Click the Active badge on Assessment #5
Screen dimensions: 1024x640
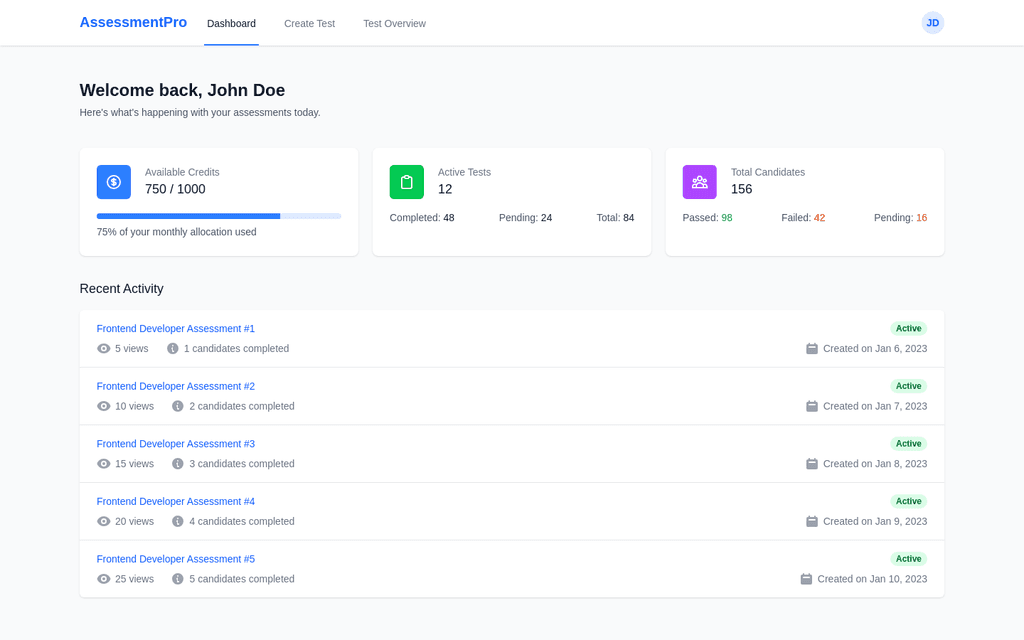point(908,559)
